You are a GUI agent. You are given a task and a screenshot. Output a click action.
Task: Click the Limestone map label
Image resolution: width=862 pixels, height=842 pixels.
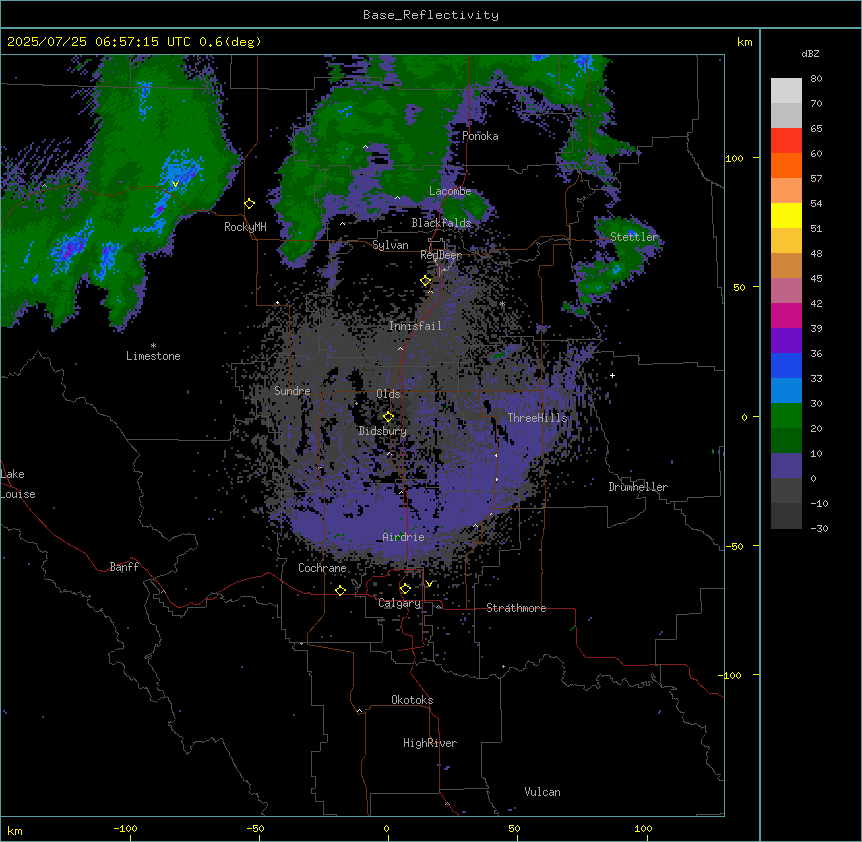coord(153,356)
